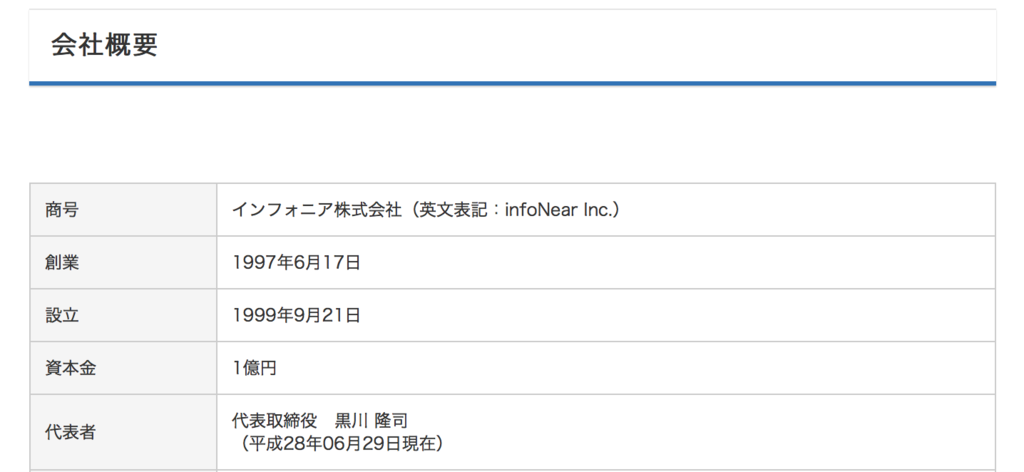Viewport: 1024px width, 472px height.
Task: Click the 商号 row label
Action: (61, 210)
